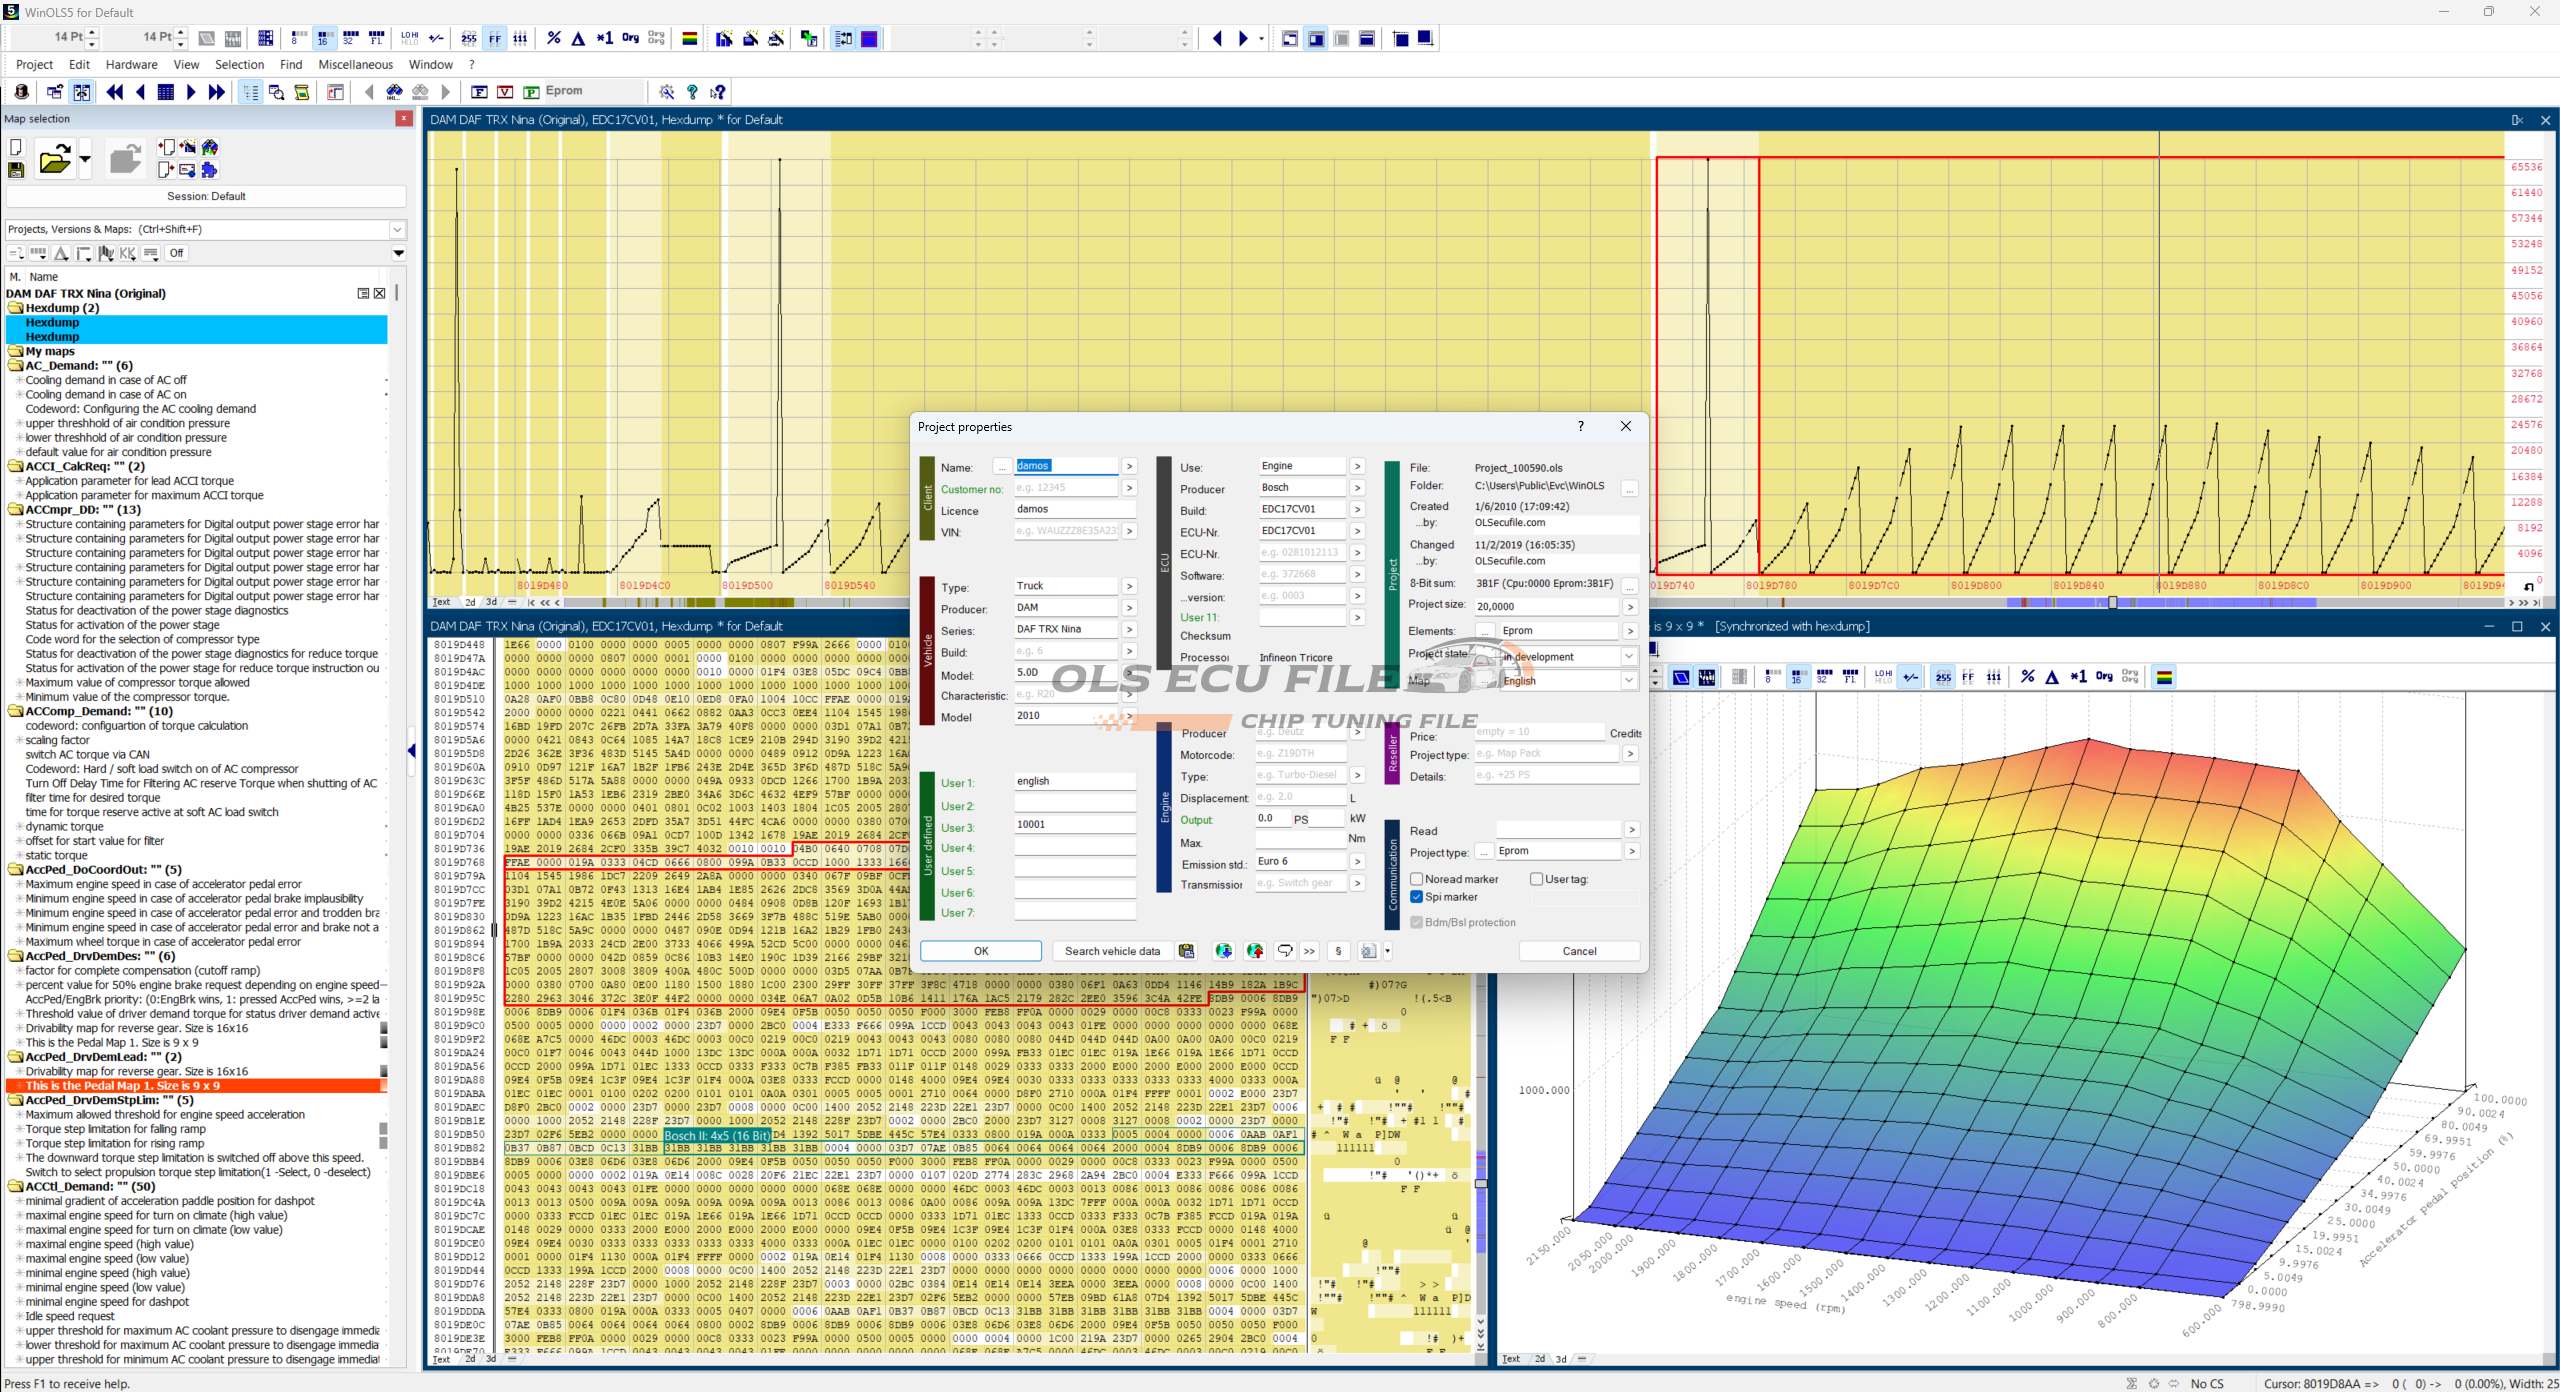Click the VIN input field
This screenshot has height=1392, width=2560.
tap(1066, 531)
